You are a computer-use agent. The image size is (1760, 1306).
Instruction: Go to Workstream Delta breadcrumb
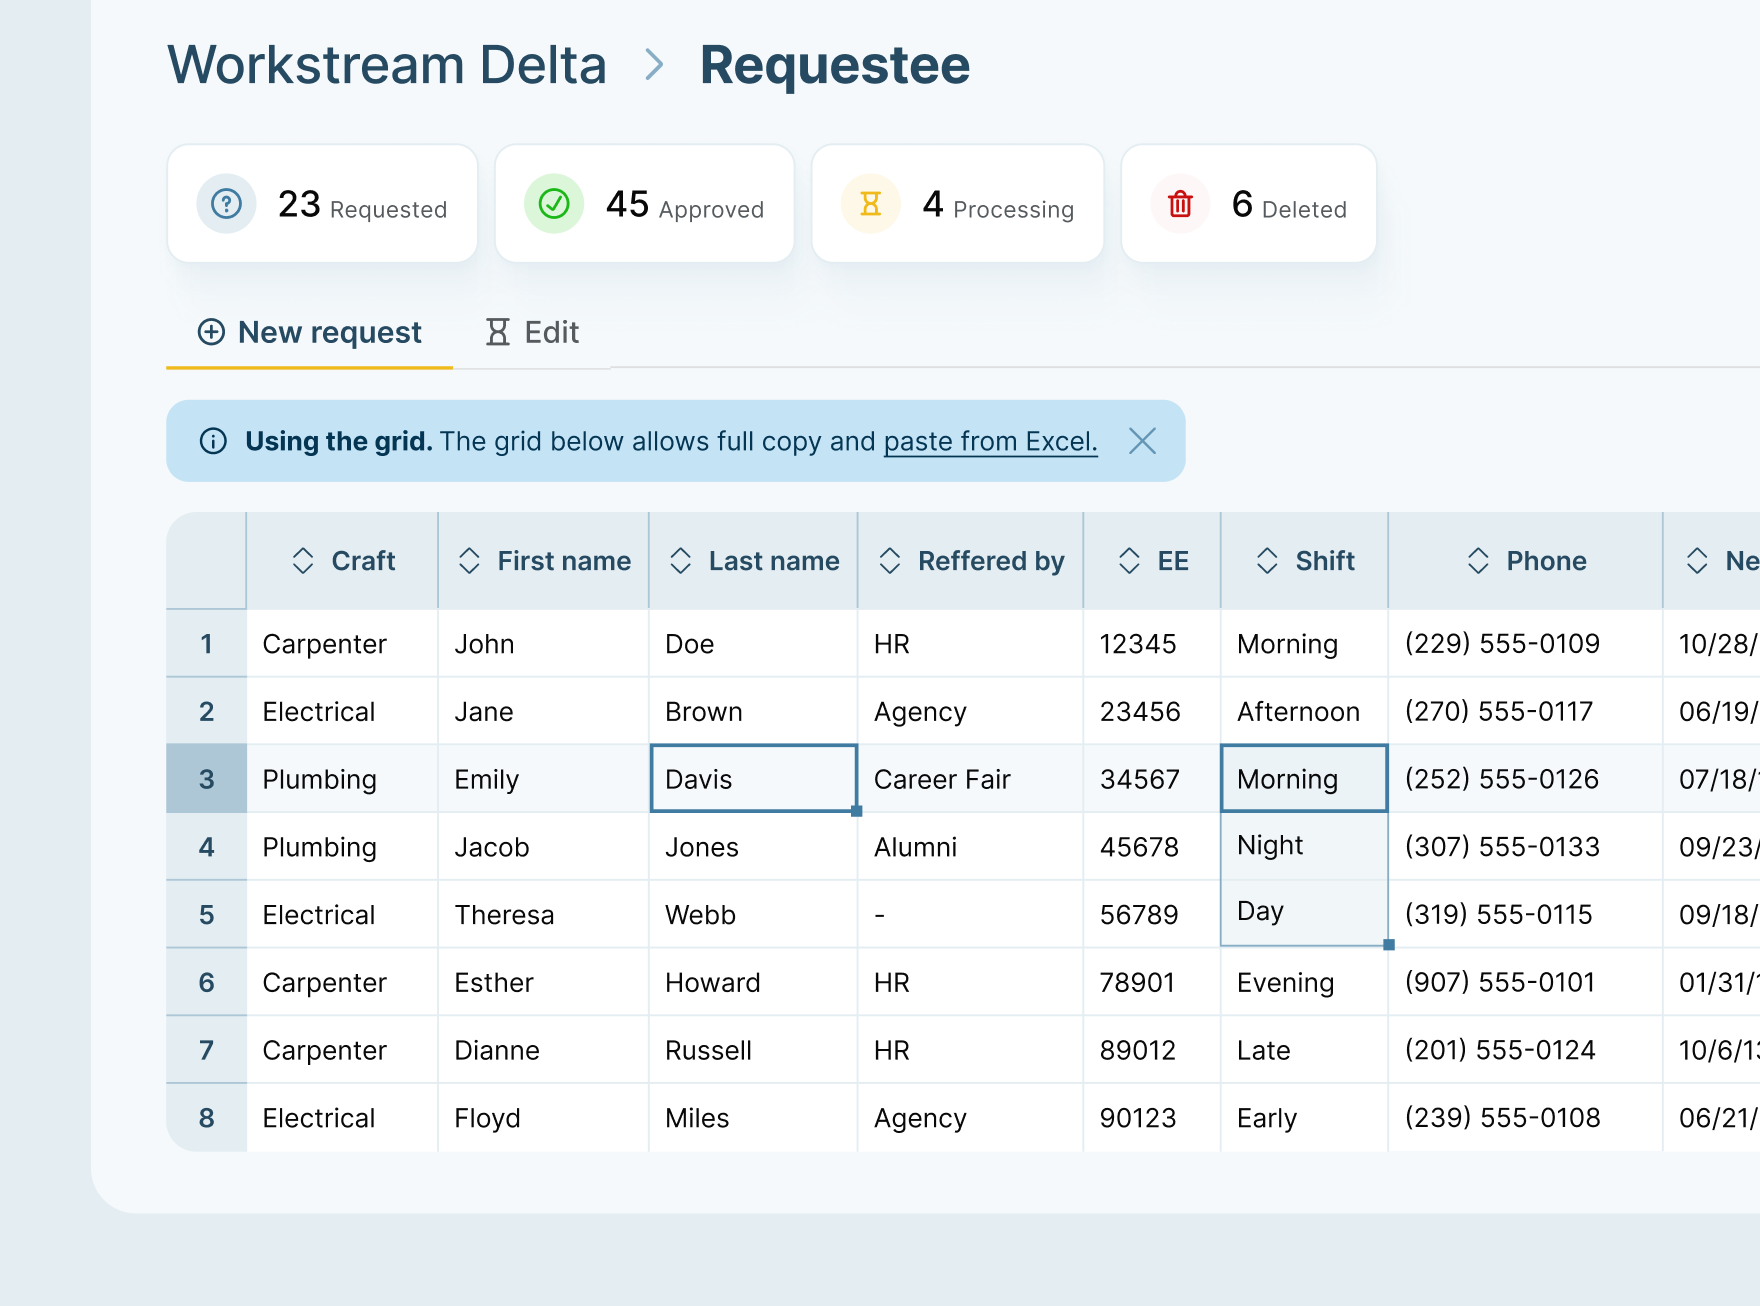[387, 65]
